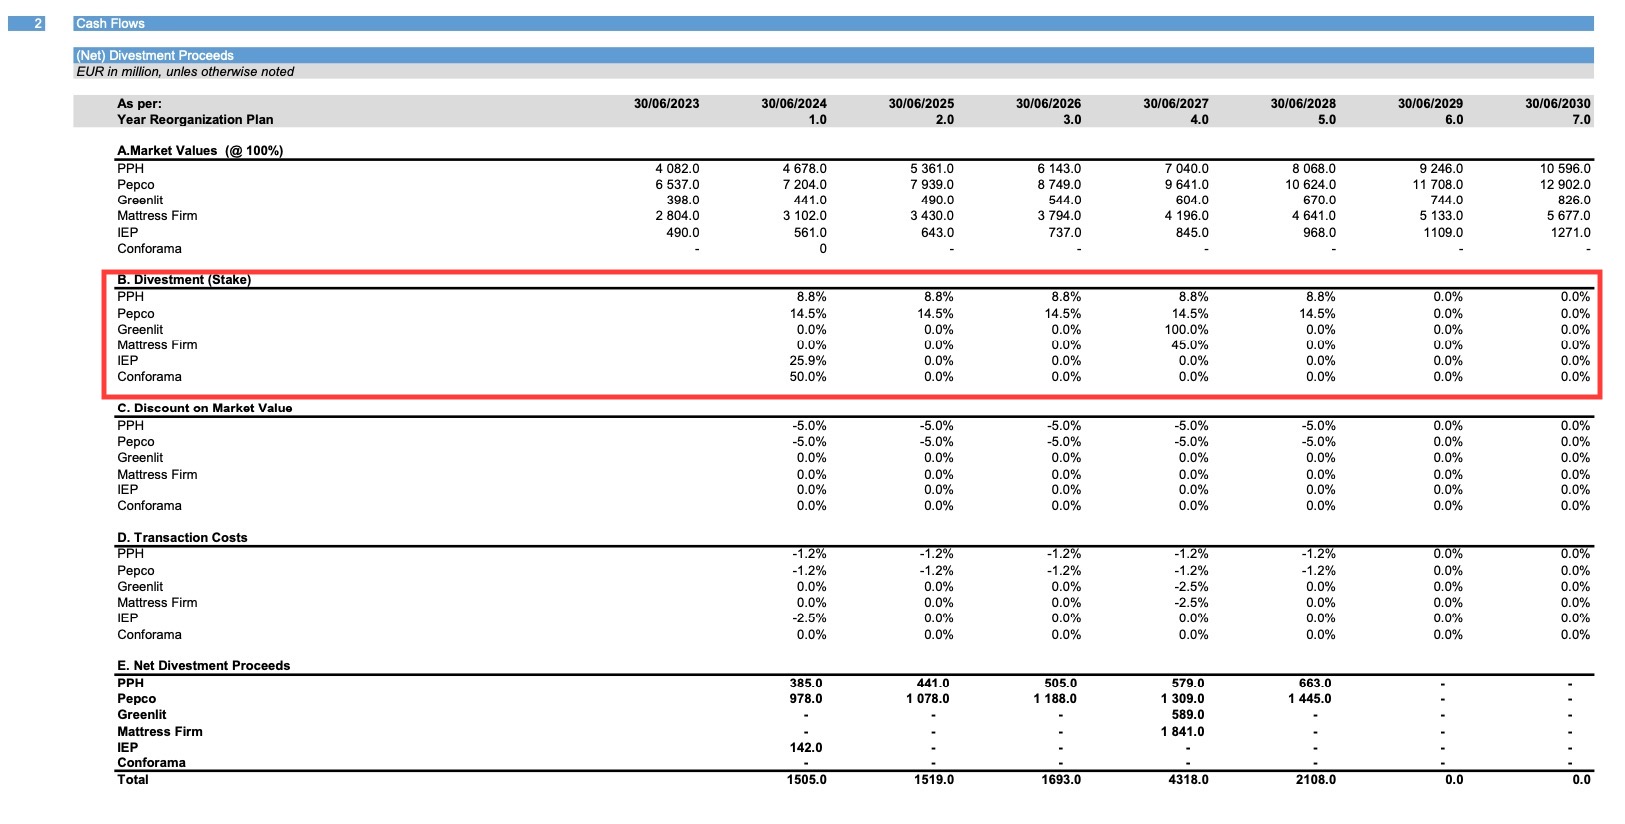Select reorganization plan year "7.0"

pos(1581,119)
